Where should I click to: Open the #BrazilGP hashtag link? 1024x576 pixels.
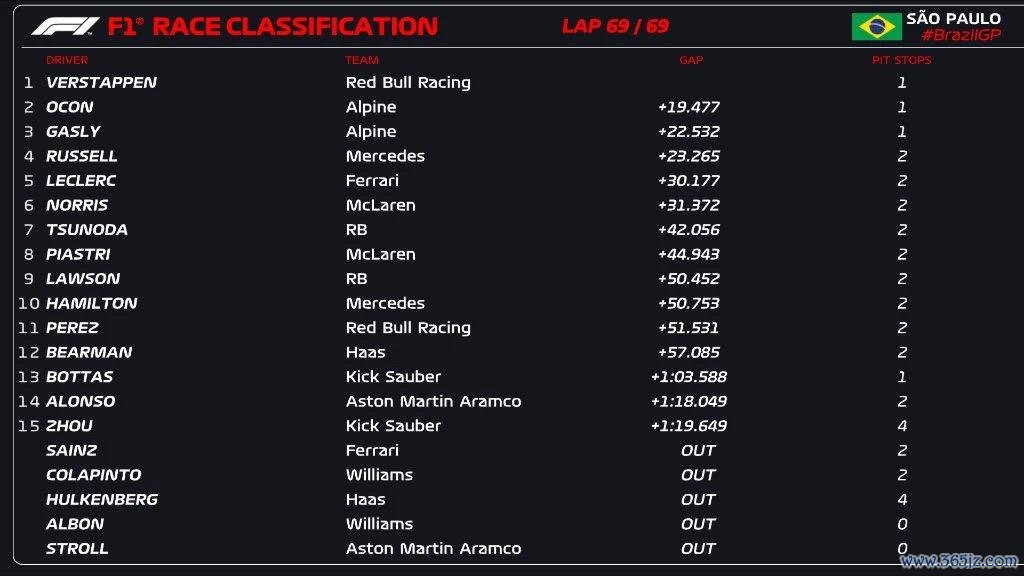(961, 35)
